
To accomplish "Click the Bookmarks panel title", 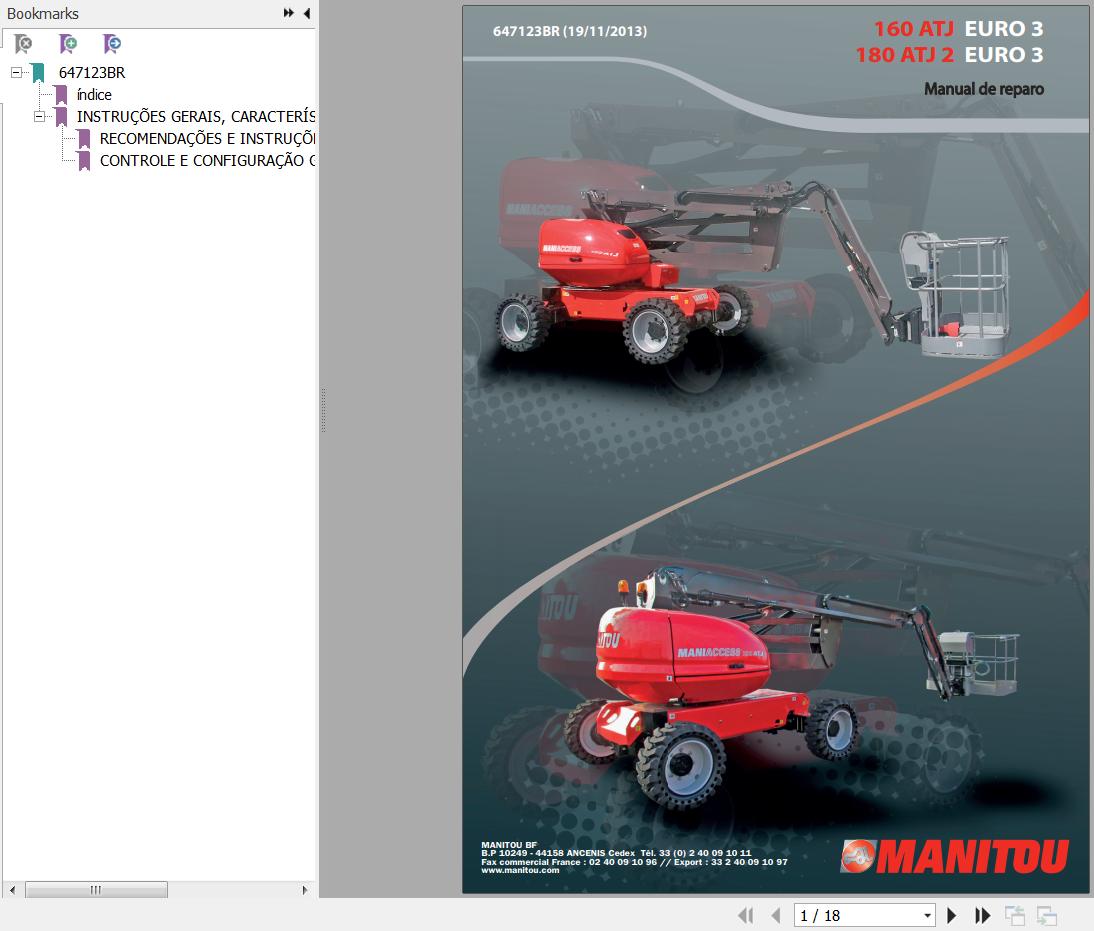I will 43,13.
